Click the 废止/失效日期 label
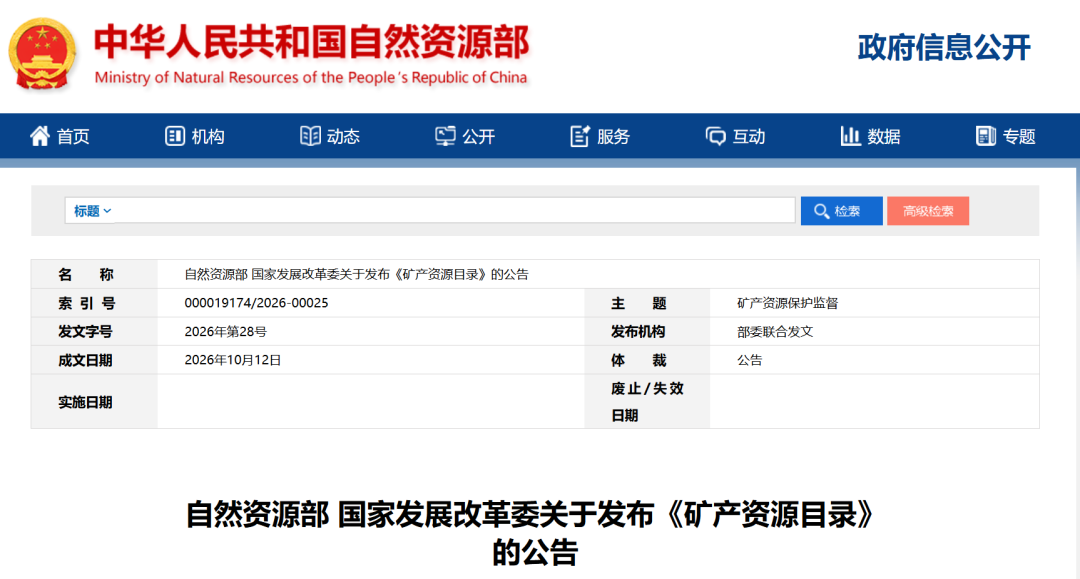 coord(647,402)
